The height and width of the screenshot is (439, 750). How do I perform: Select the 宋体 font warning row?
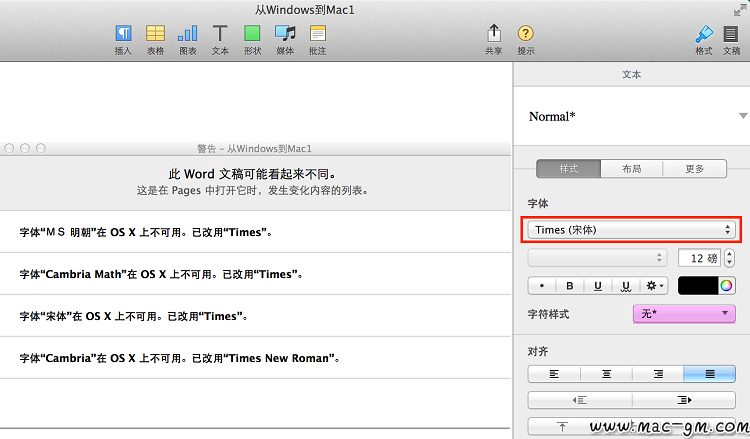255,316
